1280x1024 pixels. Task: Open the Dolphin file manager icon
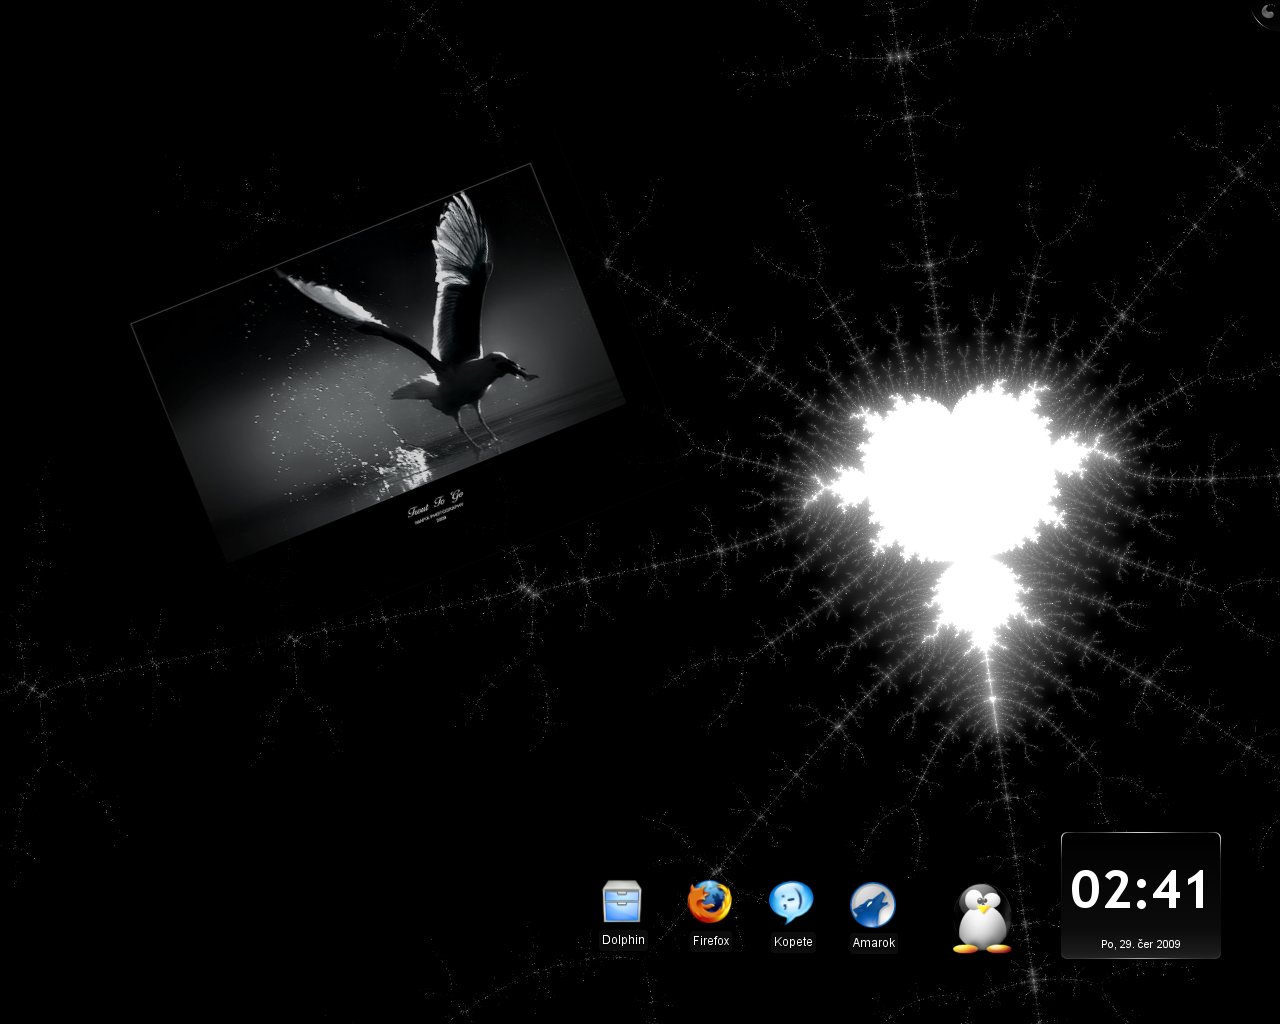[x=622, y=903]
